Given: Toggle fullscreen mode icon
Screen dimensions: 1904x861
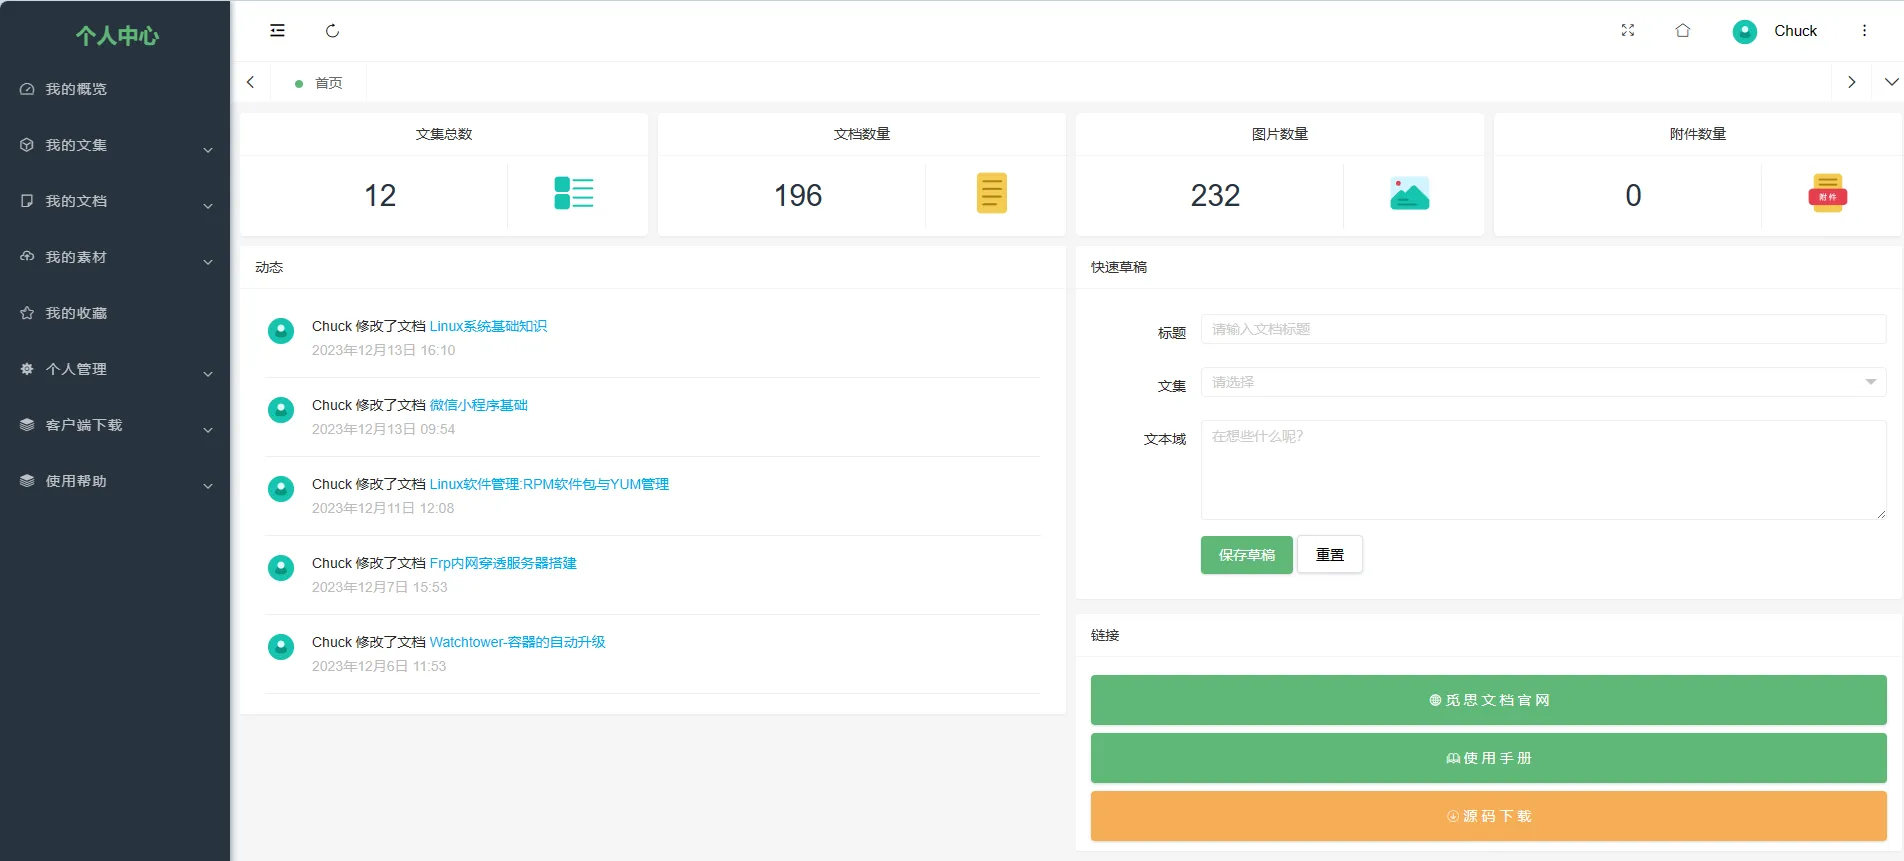Looking at the screenshot, I should [x=1627, y=31].
